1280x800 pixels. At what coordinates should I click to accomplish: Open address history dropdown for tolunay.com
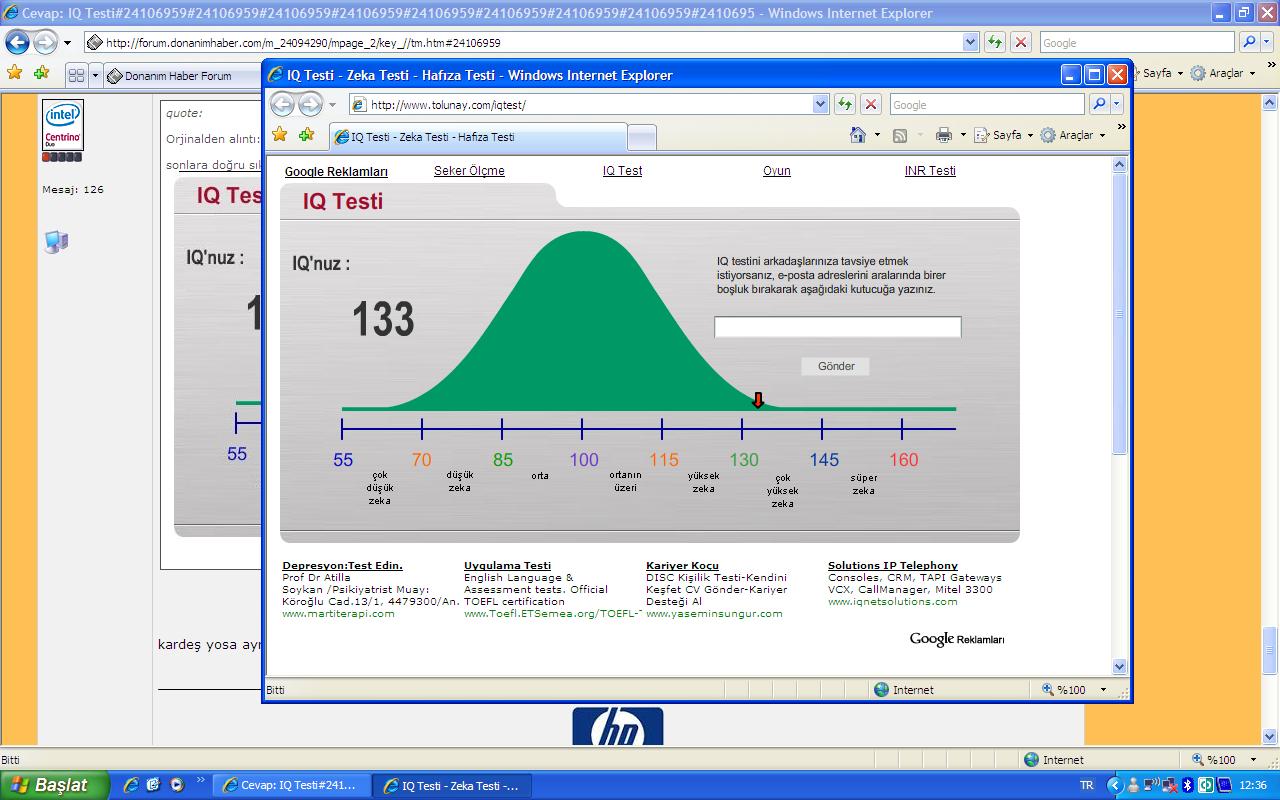(x=821, y=104)
